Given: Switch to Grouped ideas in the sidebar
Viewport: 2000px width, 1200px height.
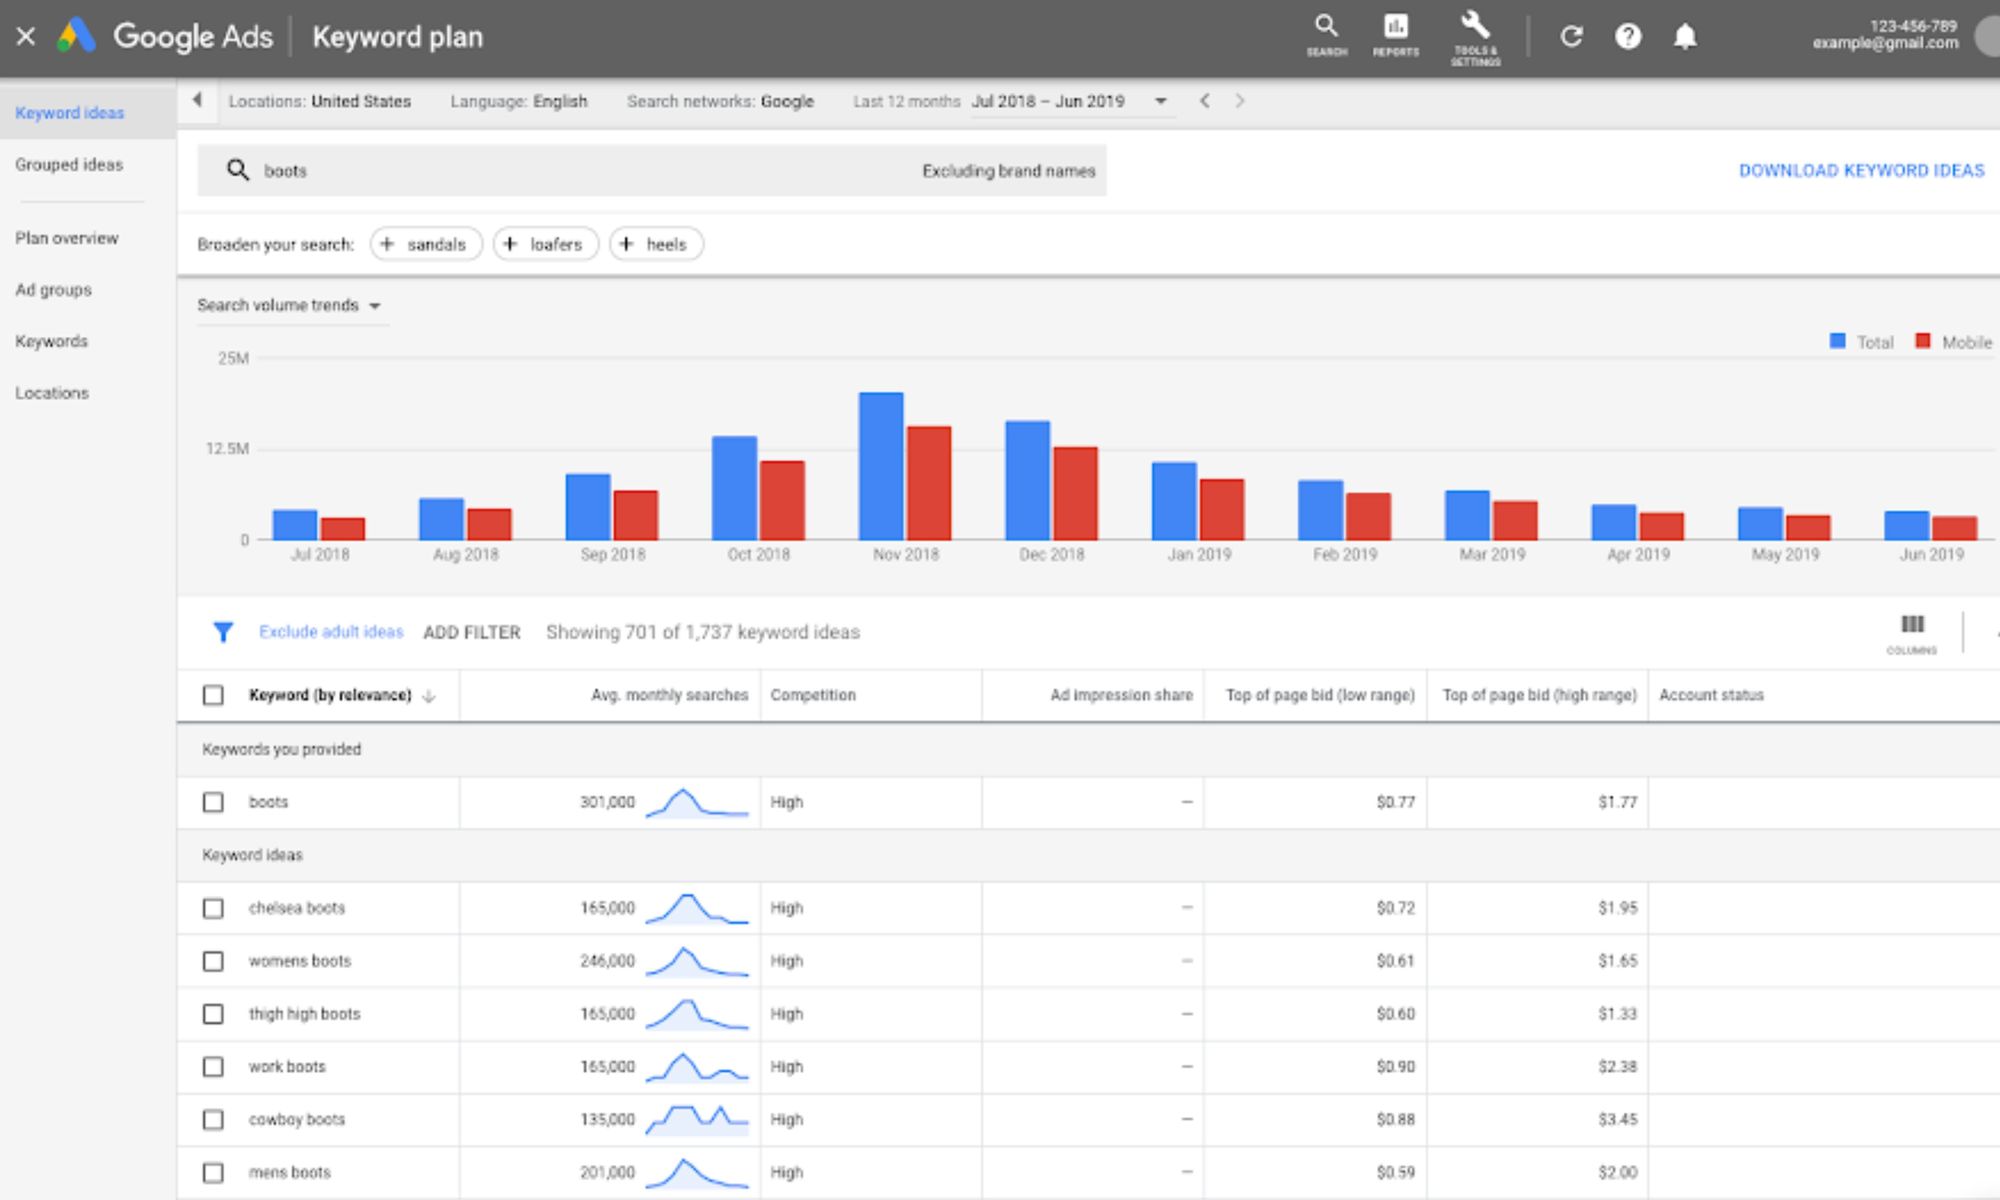Looking at the screenshot, I should click(68, 165).
